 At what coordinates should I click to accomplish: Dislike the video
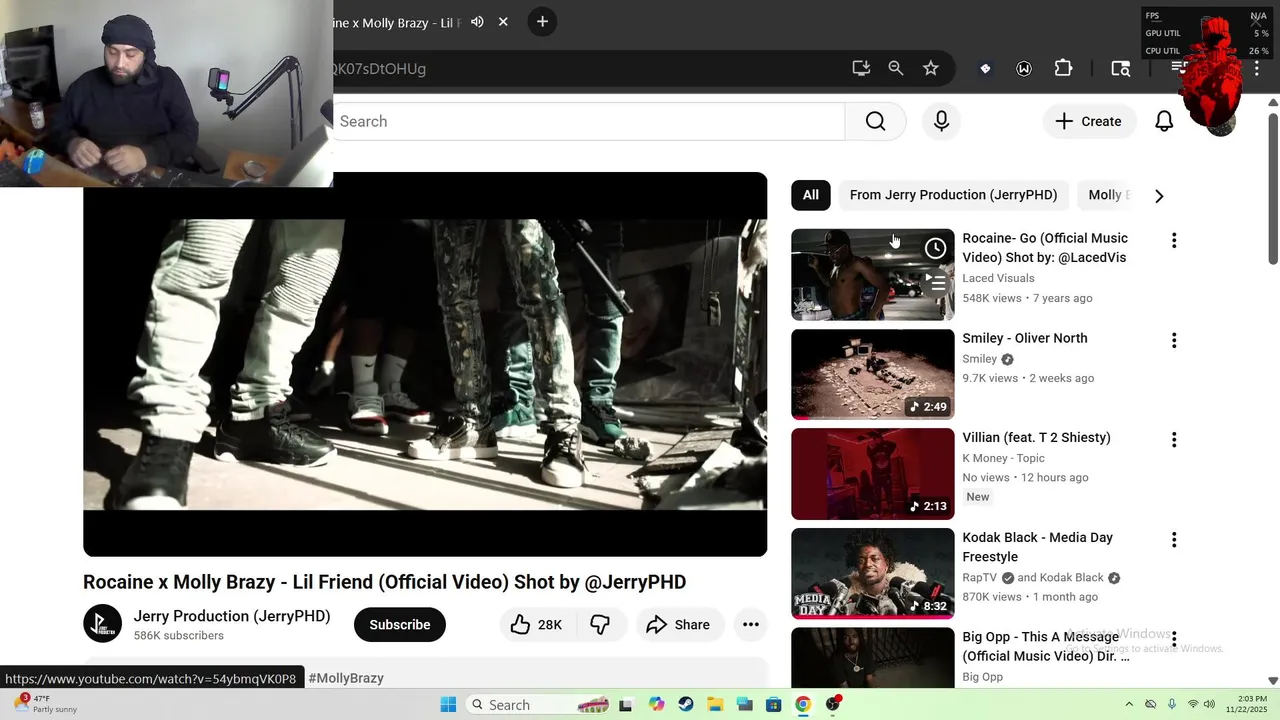point(600,624)
